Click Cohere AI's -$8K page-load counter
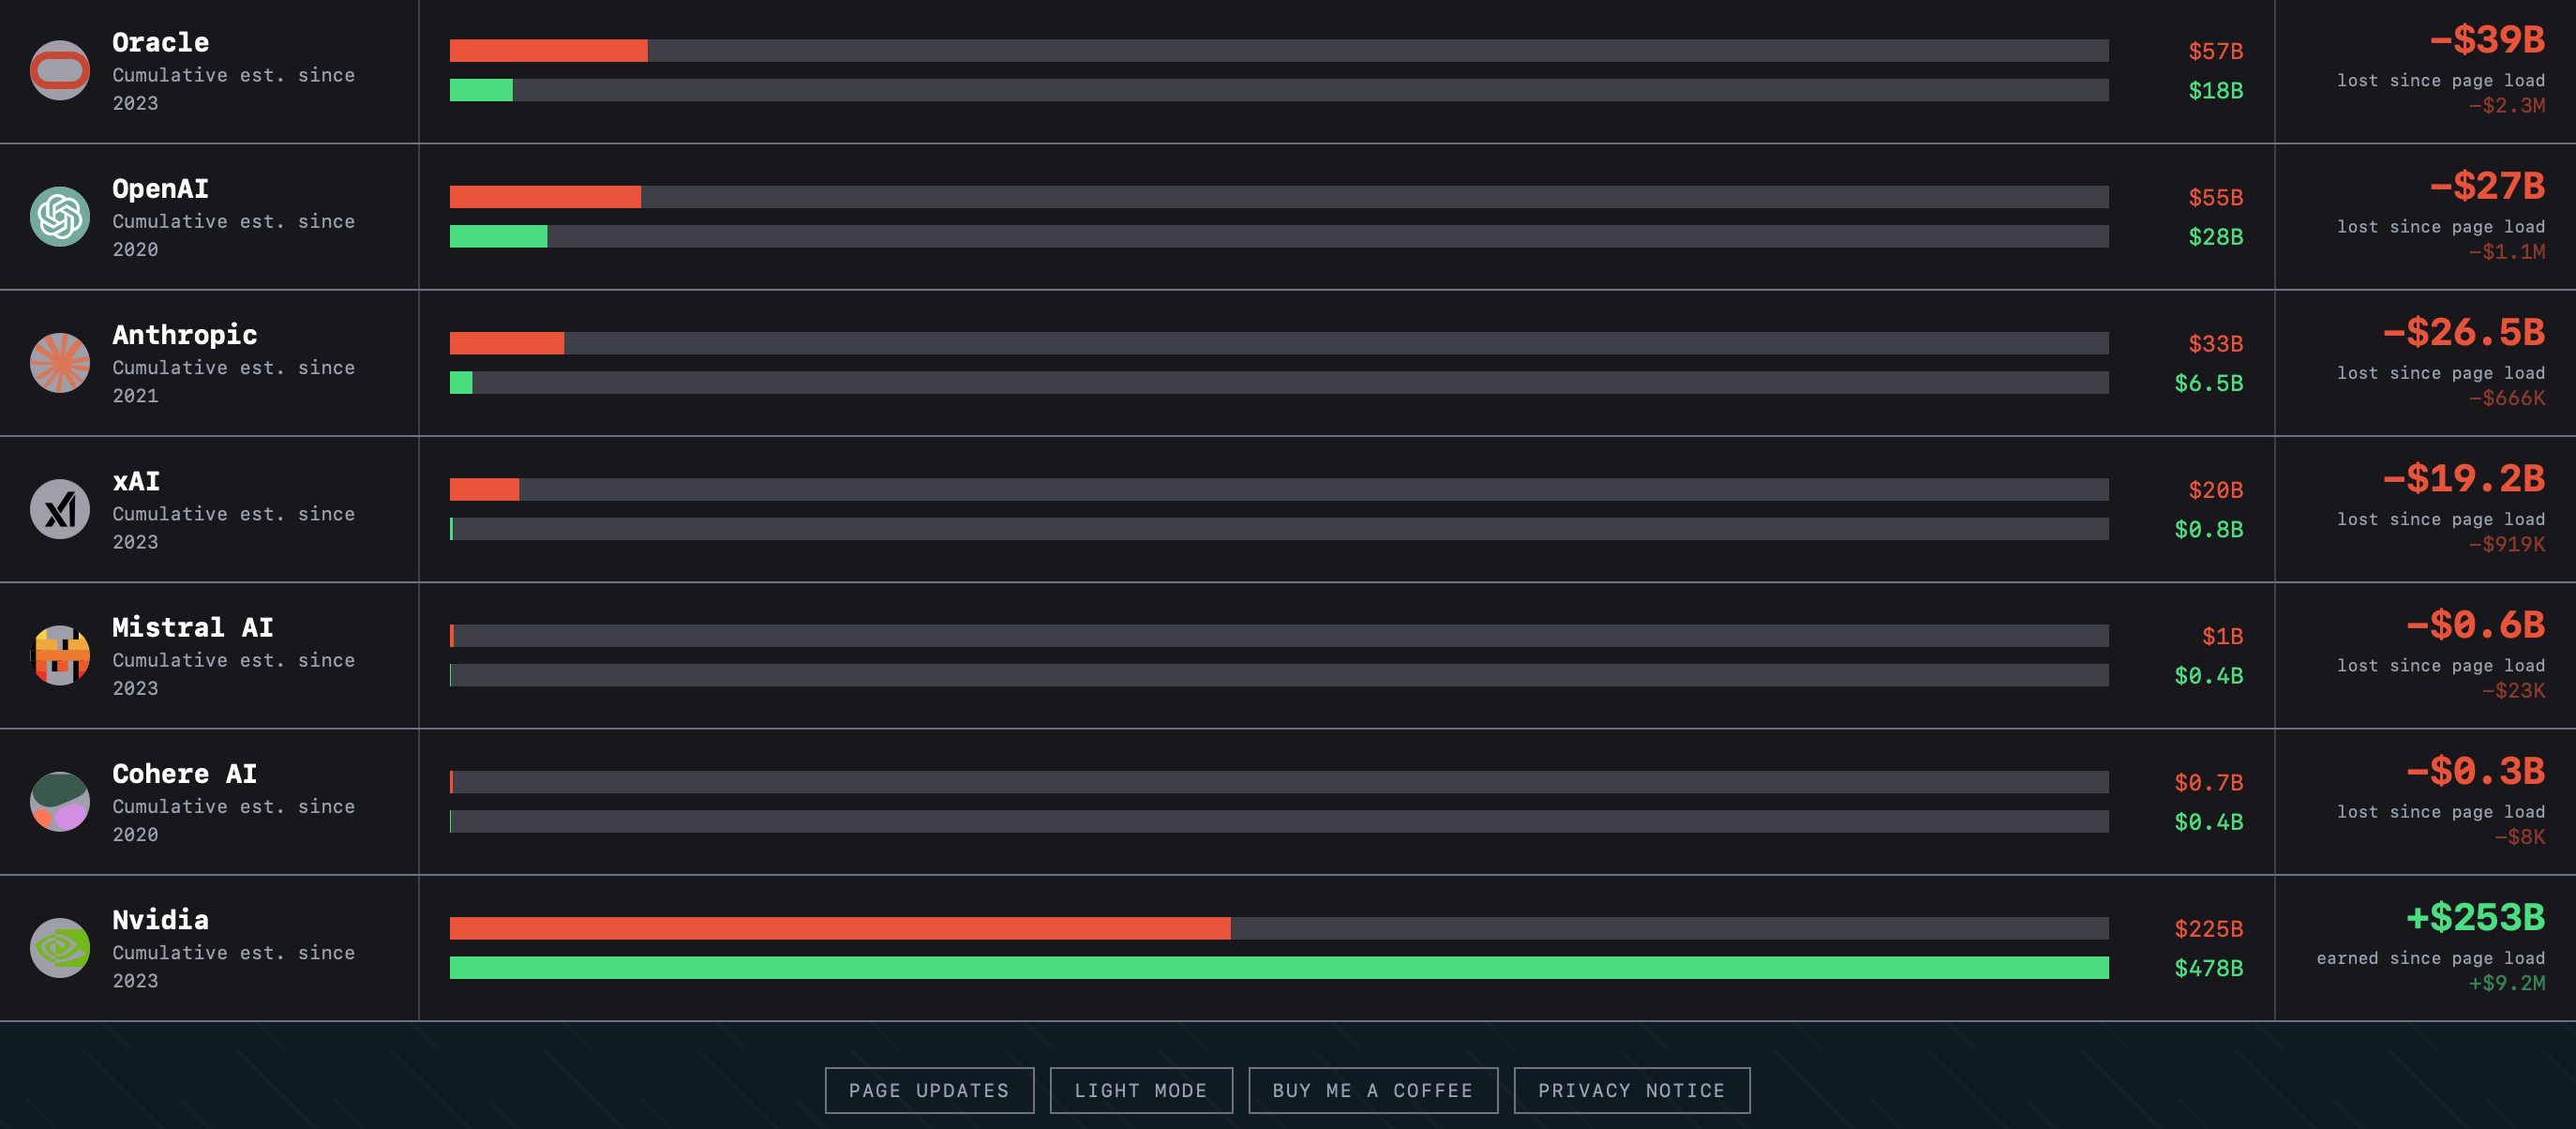This screenshot has width=2576, height=1129. [2520, 836]
